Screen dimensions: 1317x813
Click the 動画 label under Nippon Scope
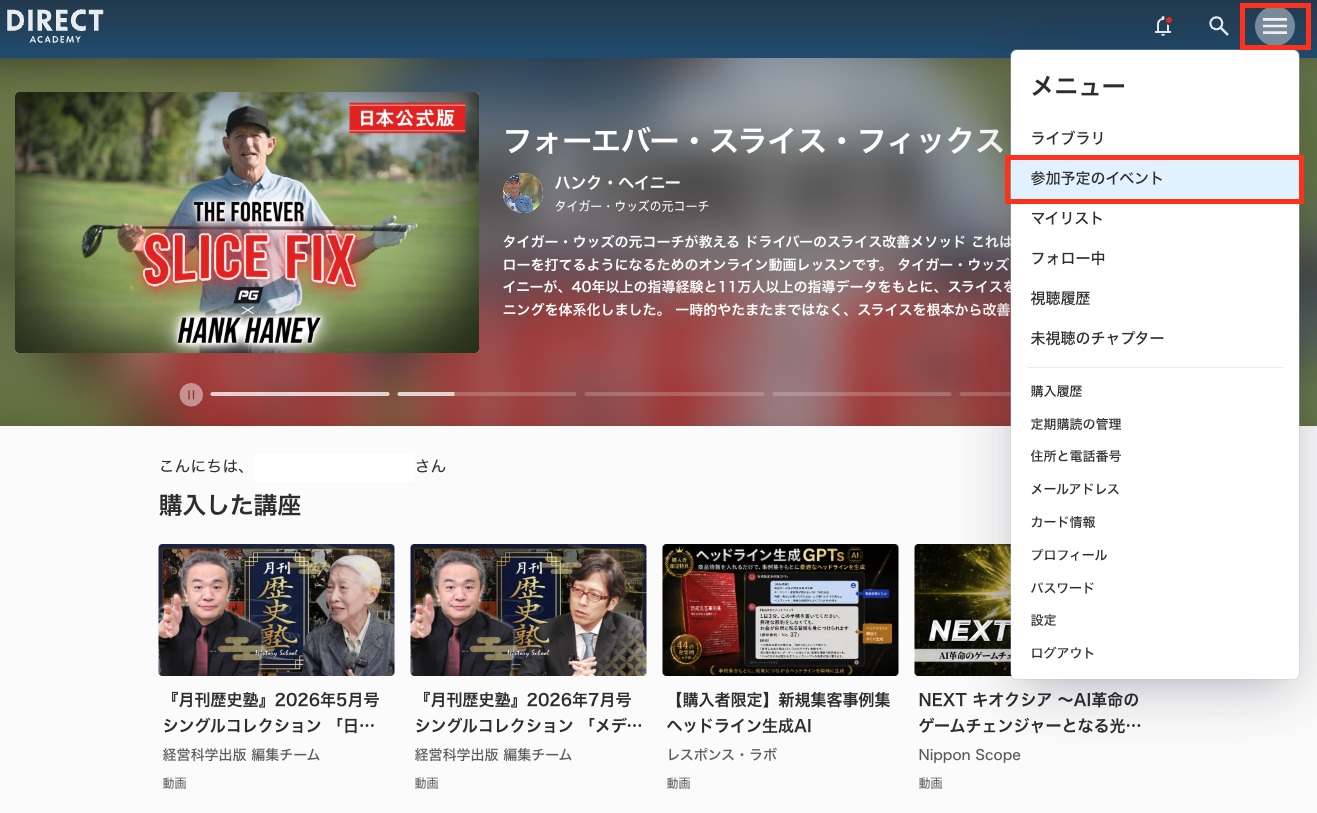point(931,783)
